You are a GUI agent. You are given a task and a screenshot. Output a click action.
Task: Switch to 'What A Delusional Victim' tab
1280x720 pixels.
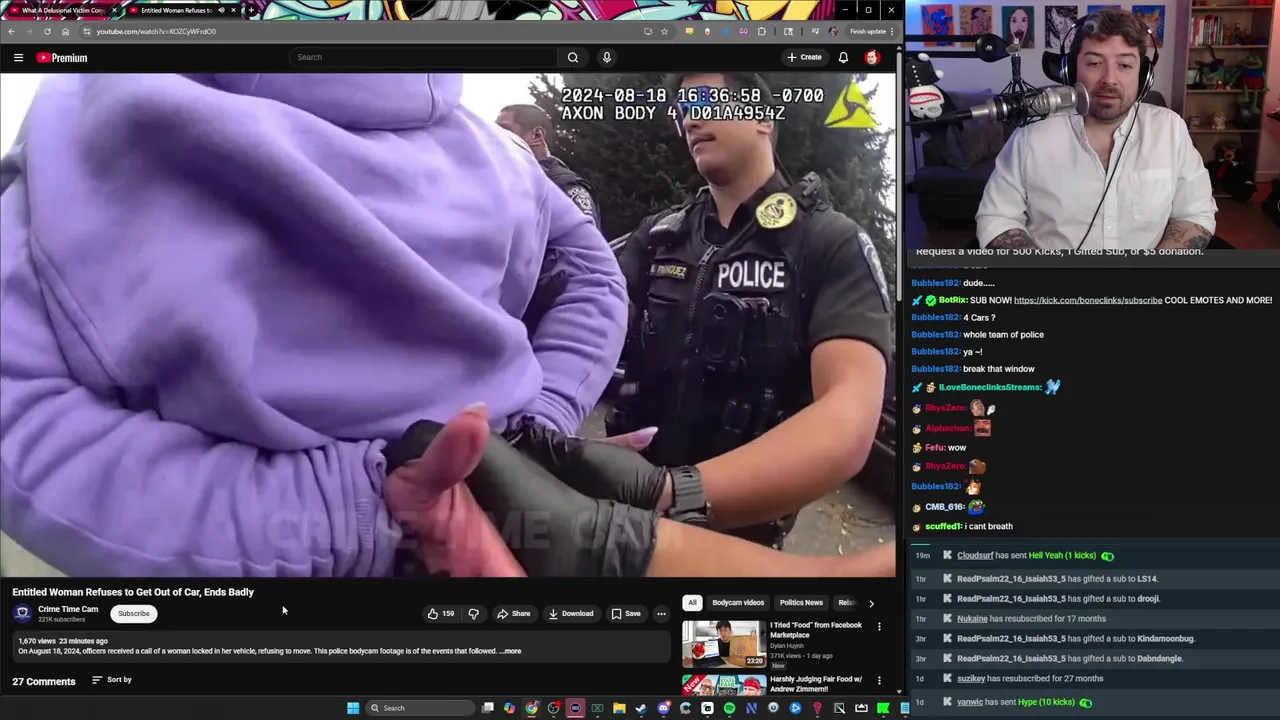point(62,10)
